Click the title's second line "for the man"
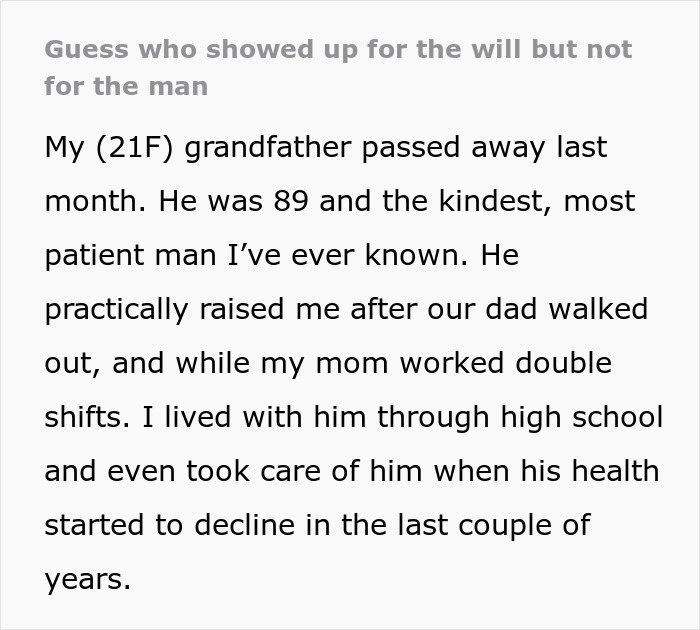 pyautogui.click(x=126, y=86)
